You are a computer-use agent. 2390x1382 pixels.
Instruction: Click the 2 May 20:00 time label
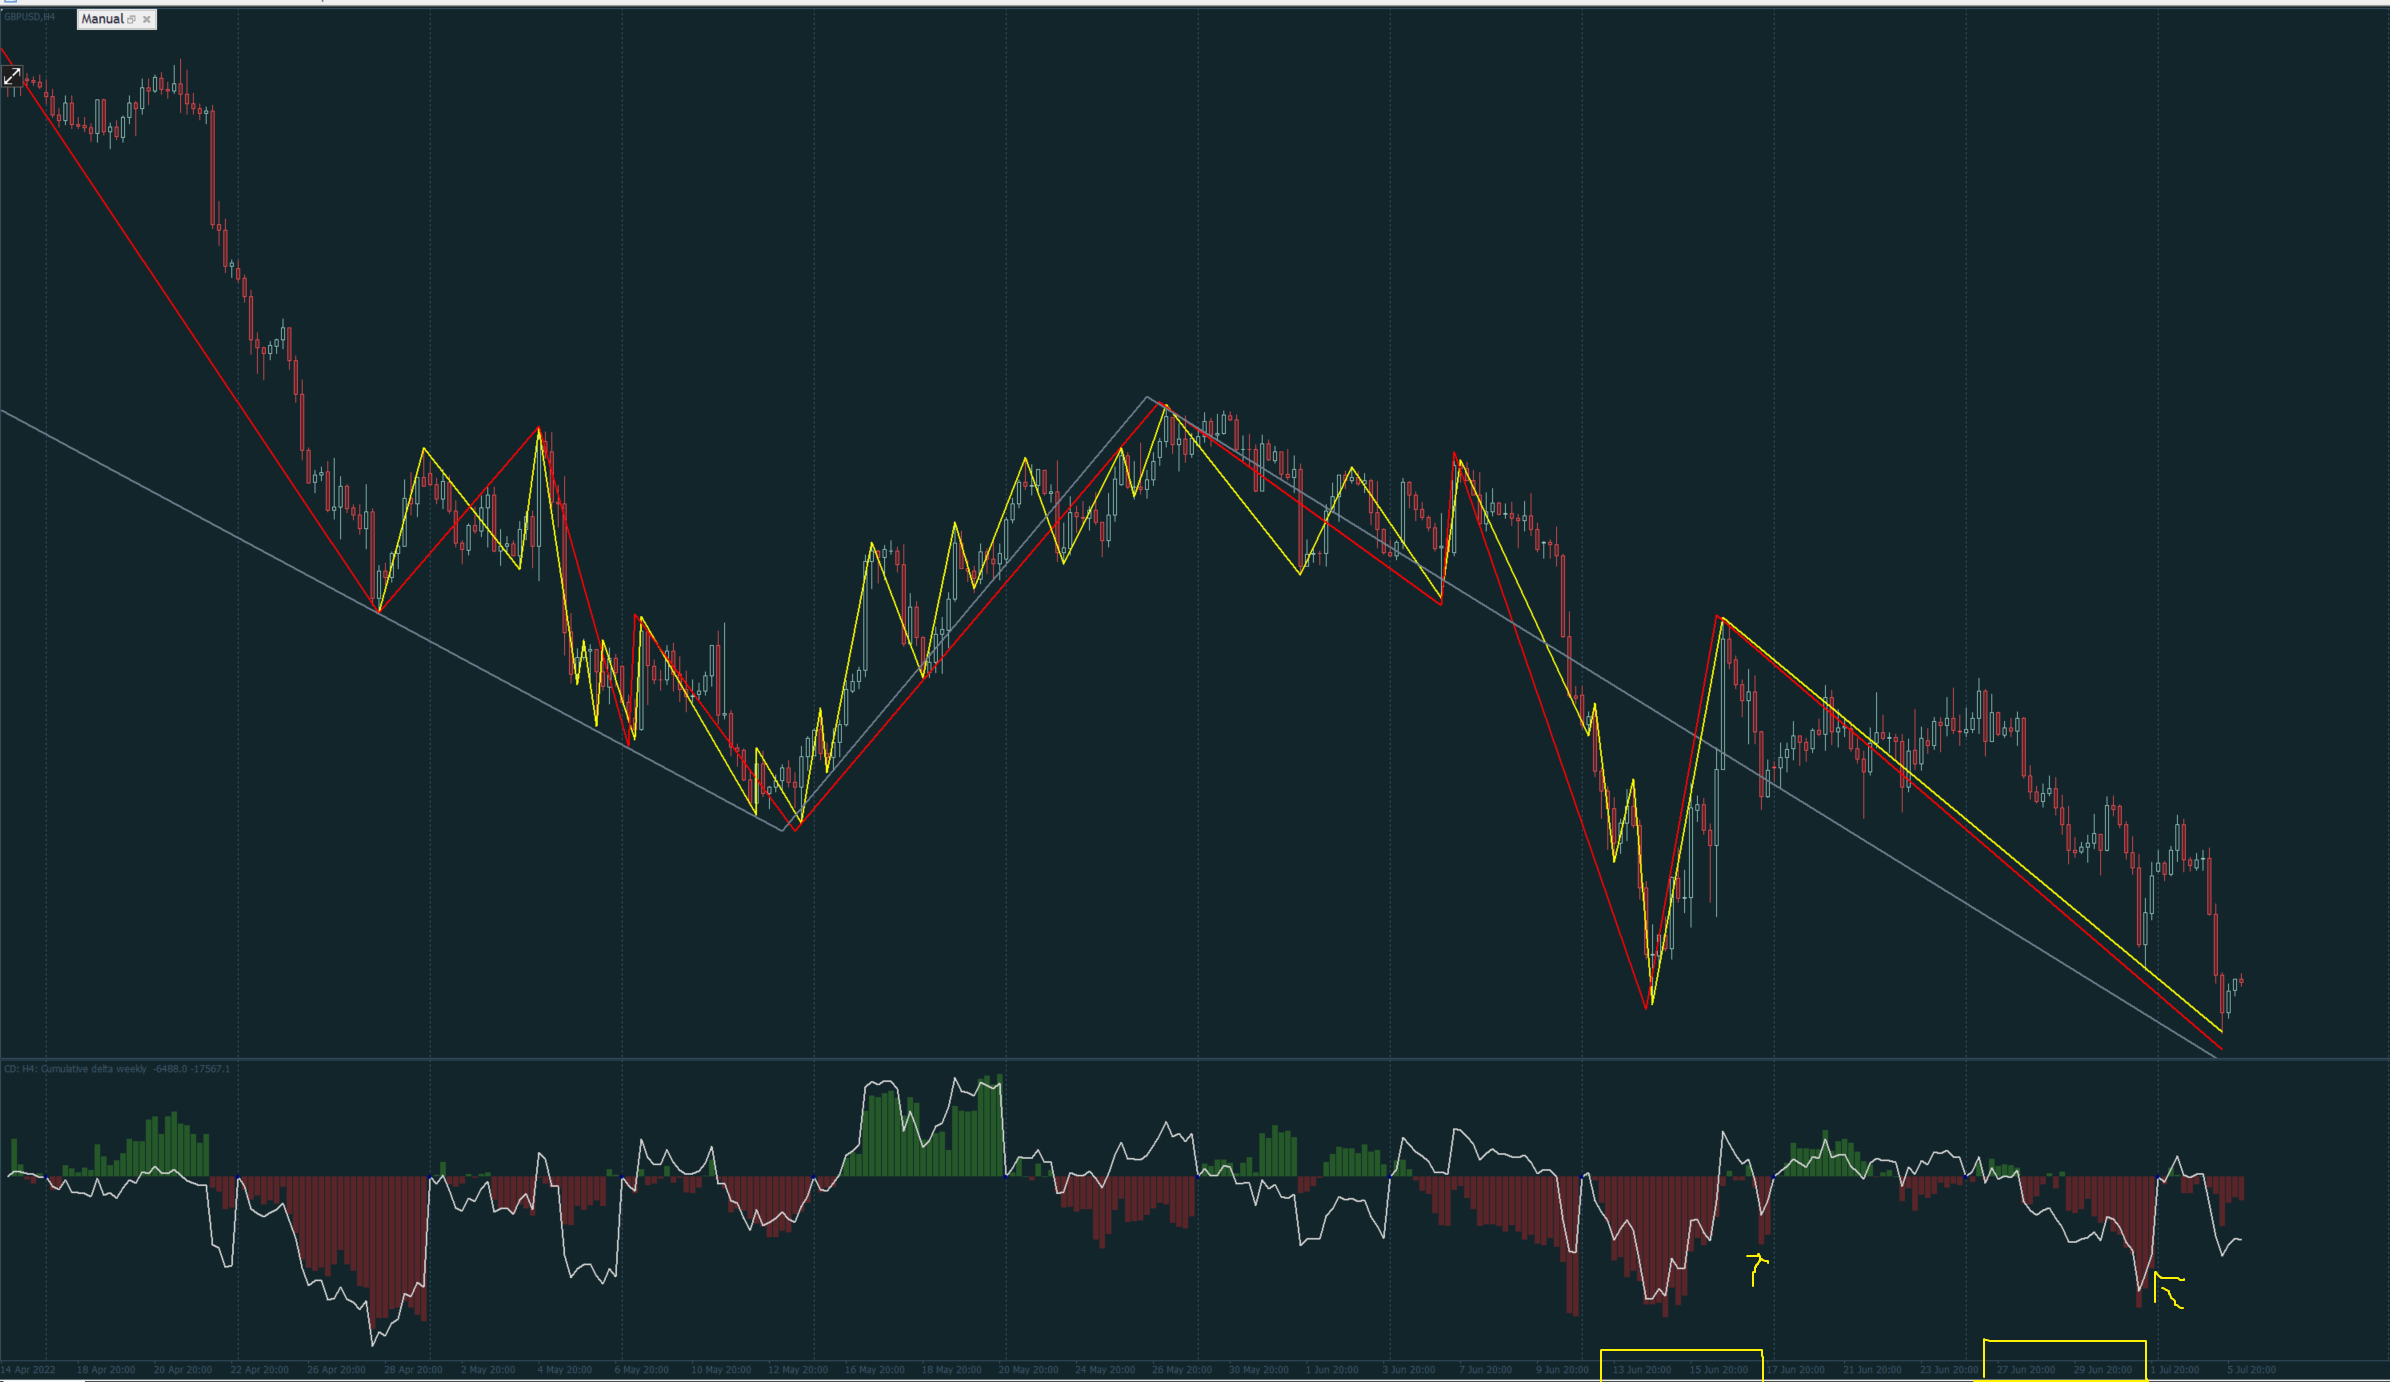tap(488, 1370)
